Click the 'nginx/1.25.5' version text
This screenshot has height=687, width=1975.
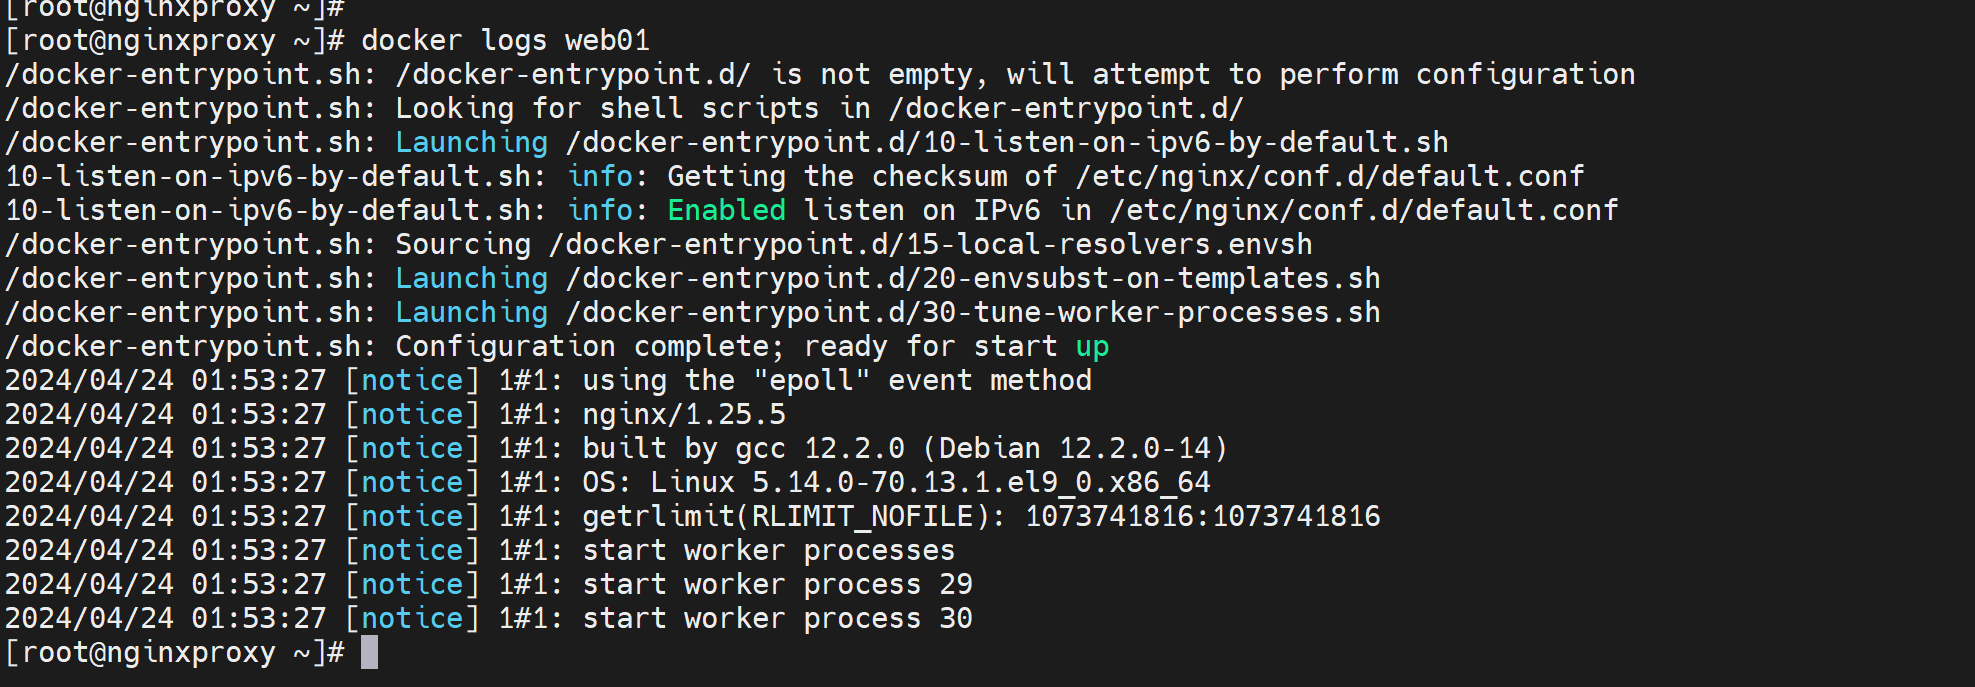pyautogui.click(x=684, y=415)
